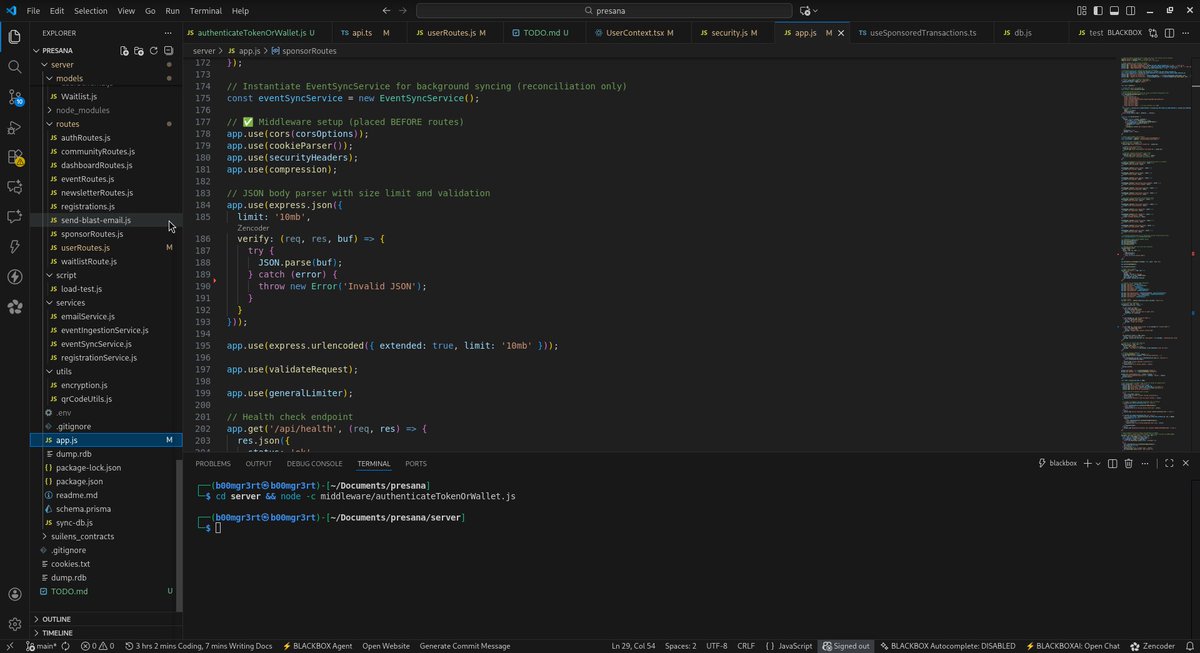Switch to the userRoutes.js tab
Image resolution: width=1200 pixels, height=653 pixels.
(449, 33)
